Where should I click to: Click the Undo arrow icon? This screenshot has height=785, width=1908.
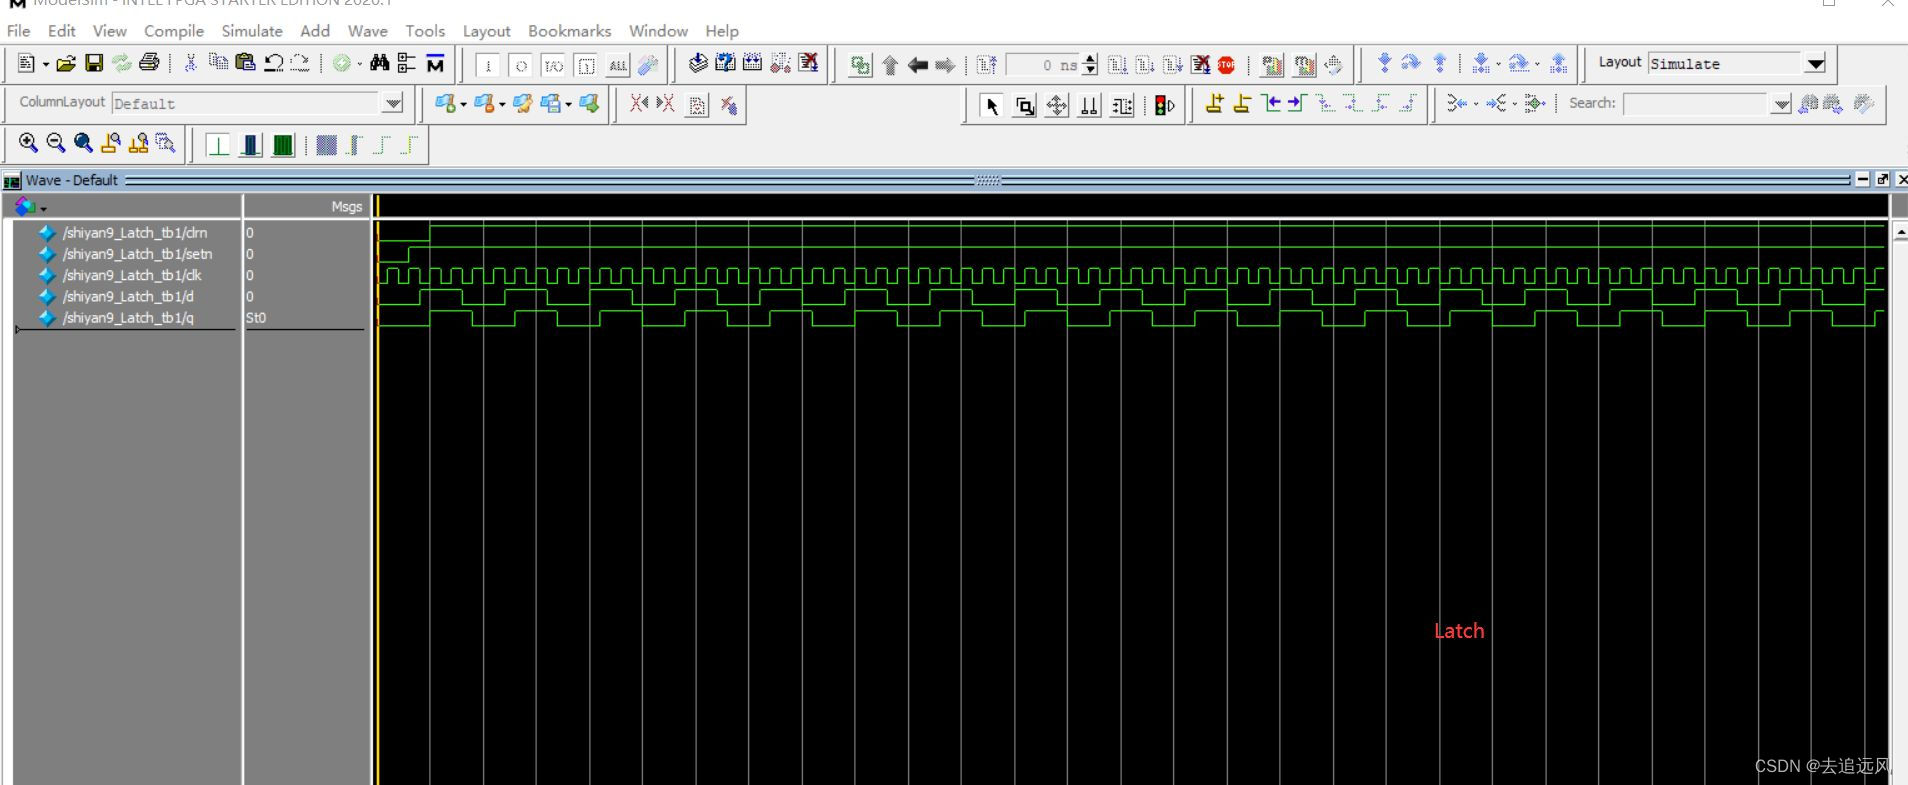click(273, 63)
